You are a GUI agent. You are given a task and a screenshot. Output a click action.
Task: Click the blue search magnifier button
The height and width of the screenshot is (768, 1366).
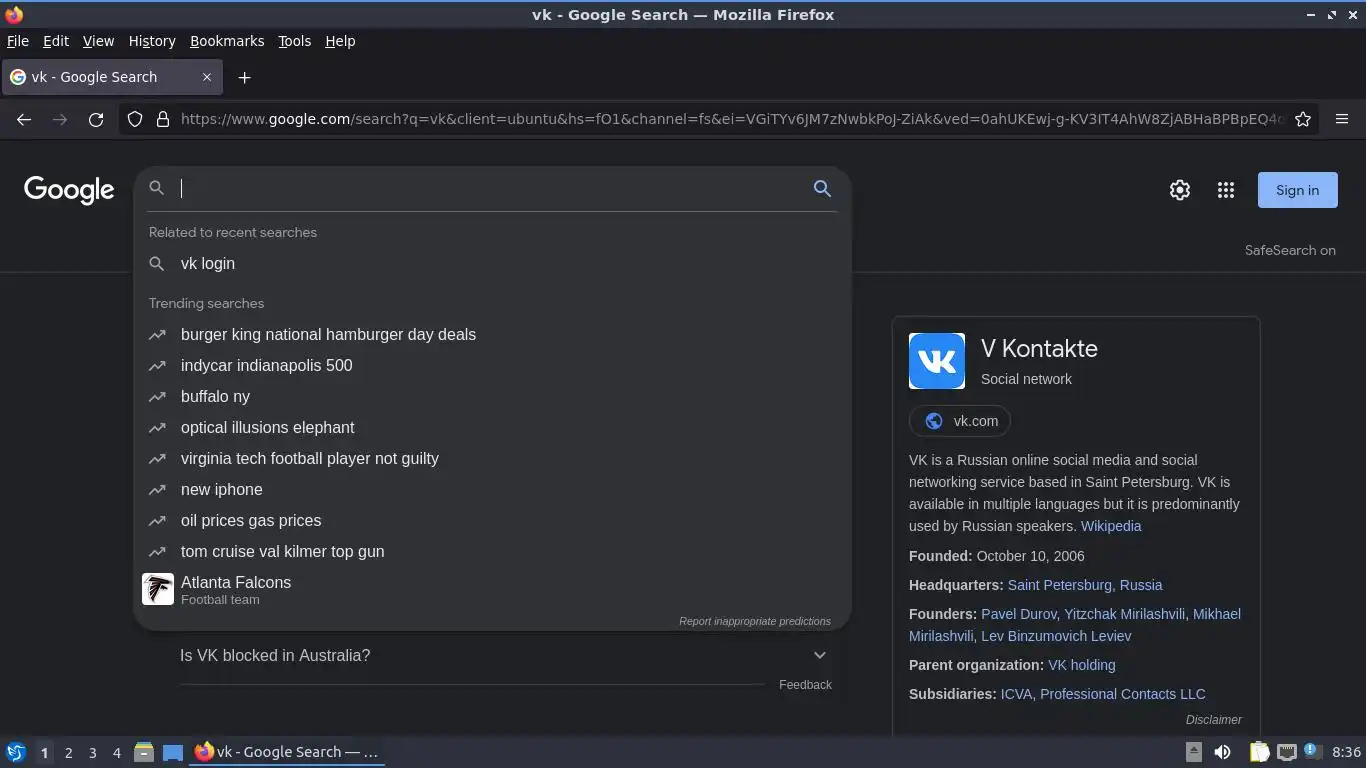(822, 188)
